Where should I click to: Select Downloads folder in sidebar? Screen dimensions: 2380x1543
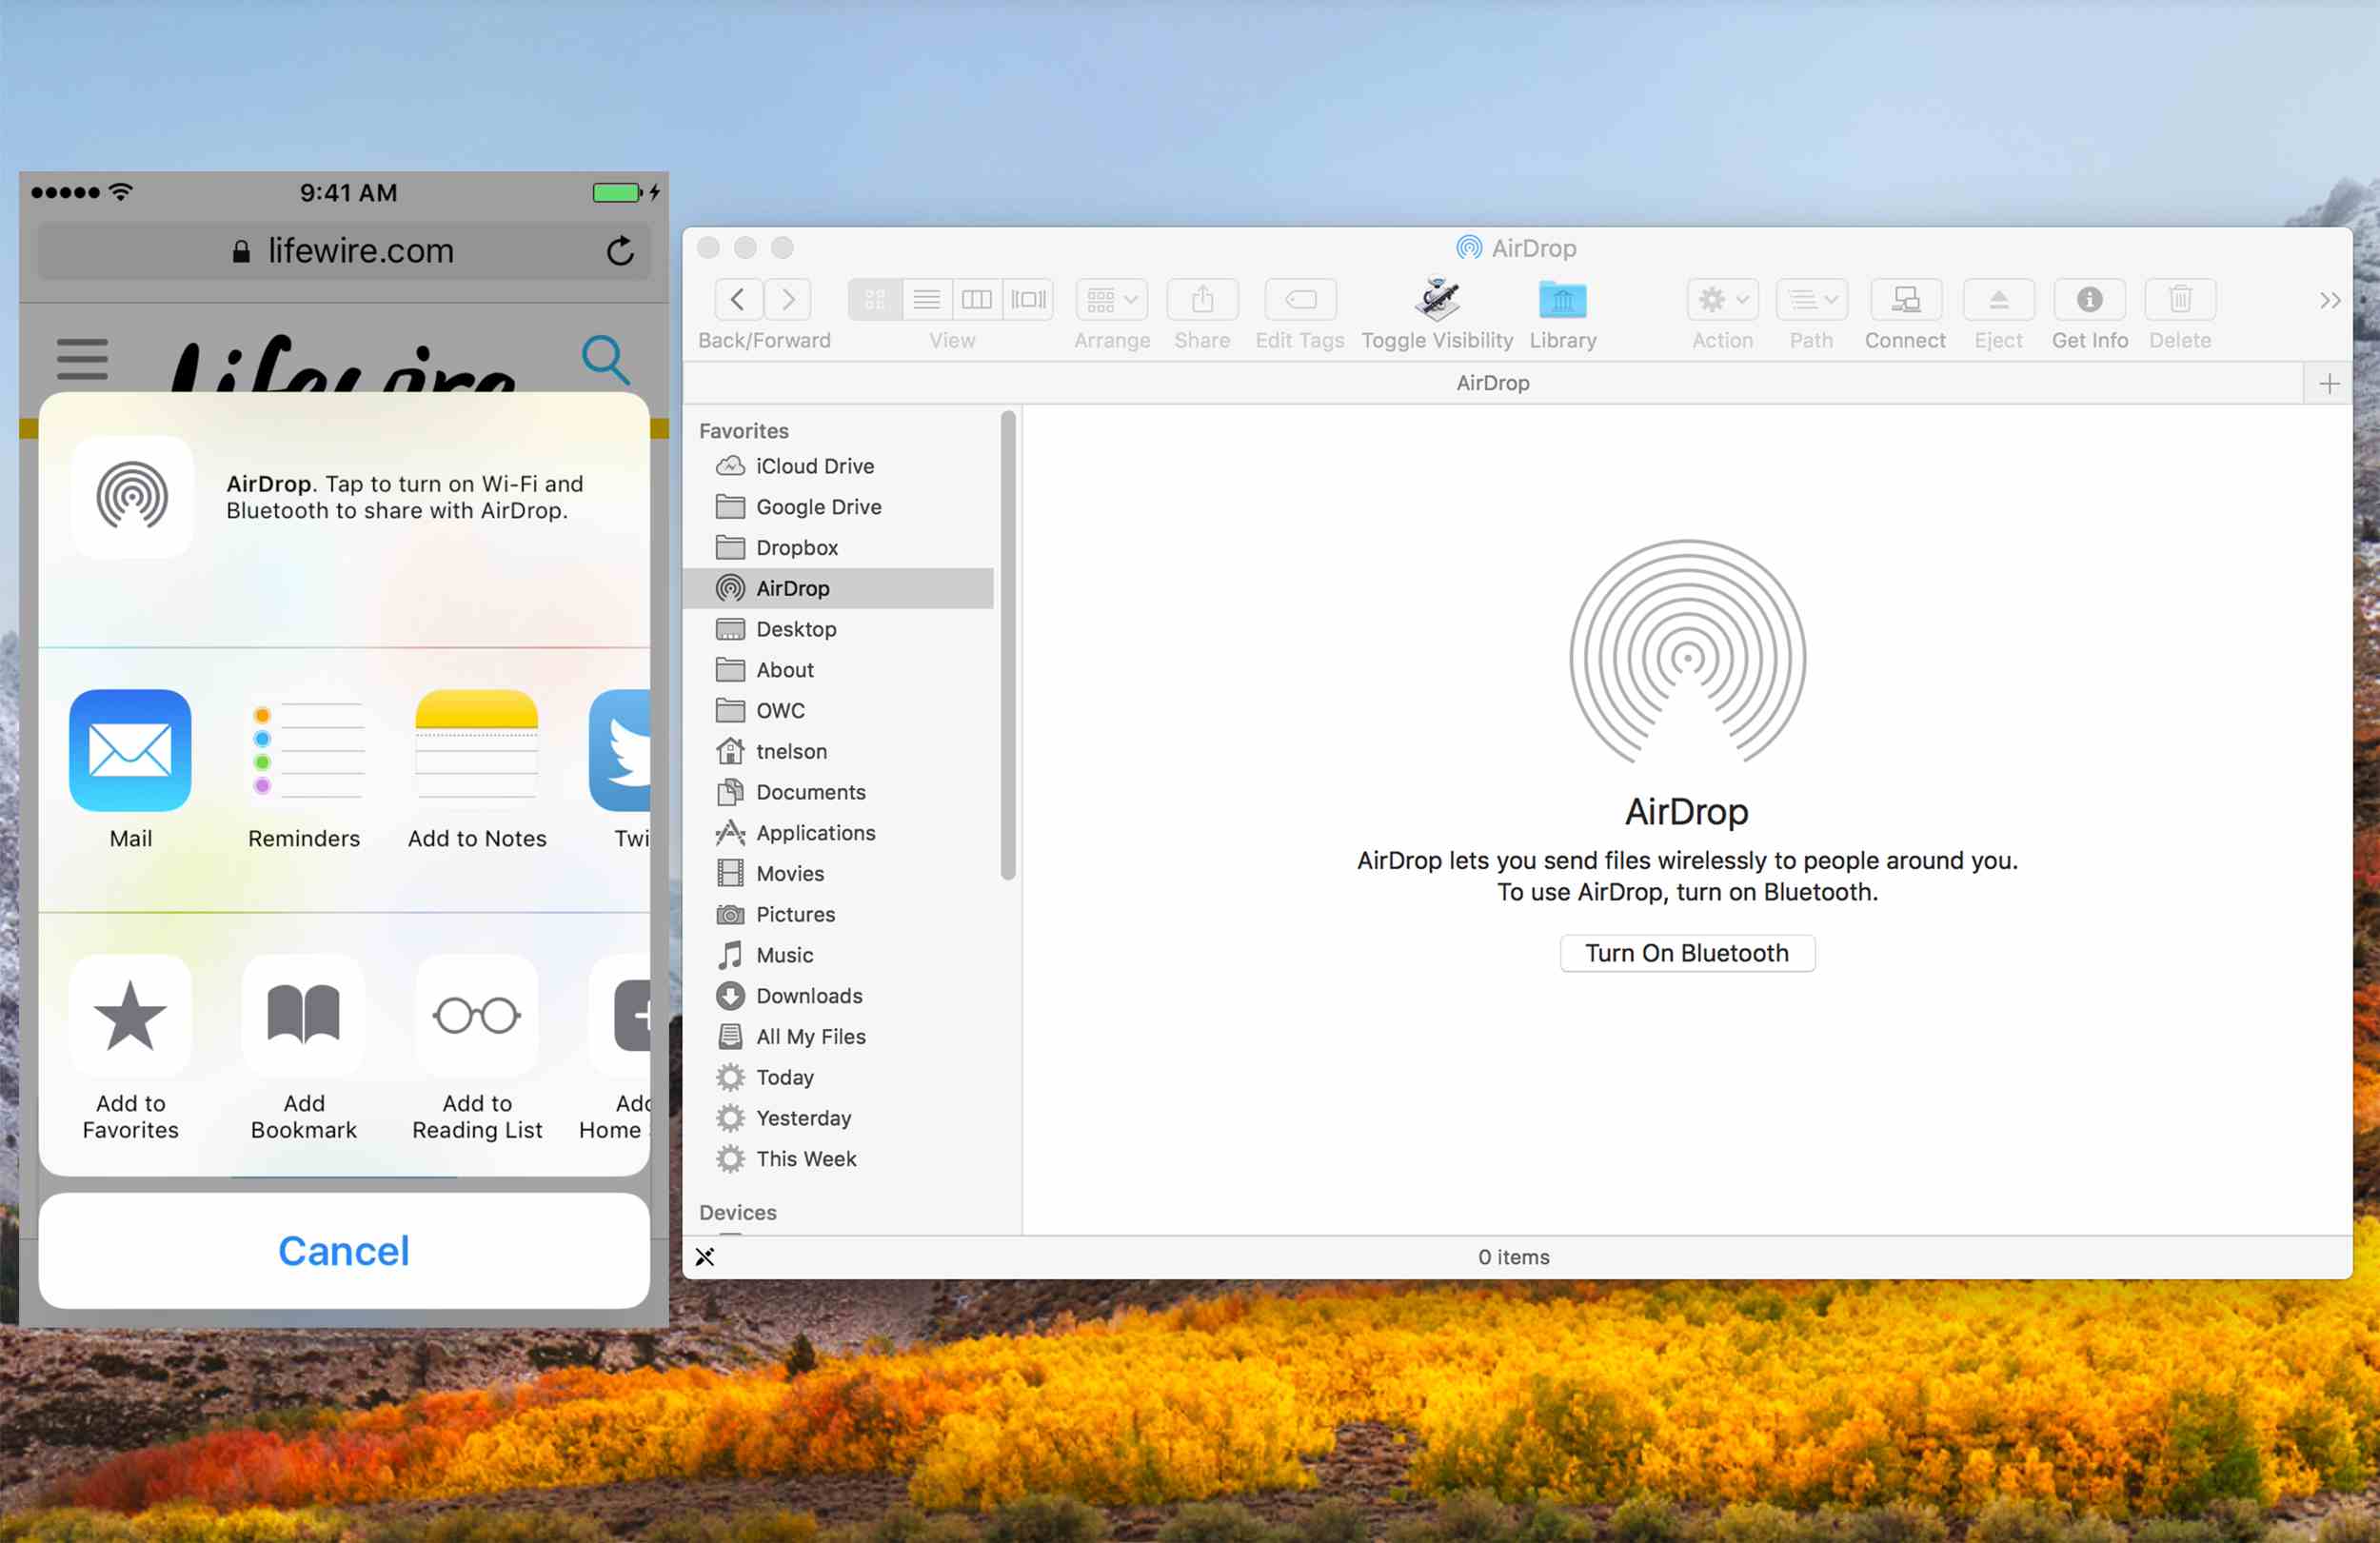[x=808, y=995]
